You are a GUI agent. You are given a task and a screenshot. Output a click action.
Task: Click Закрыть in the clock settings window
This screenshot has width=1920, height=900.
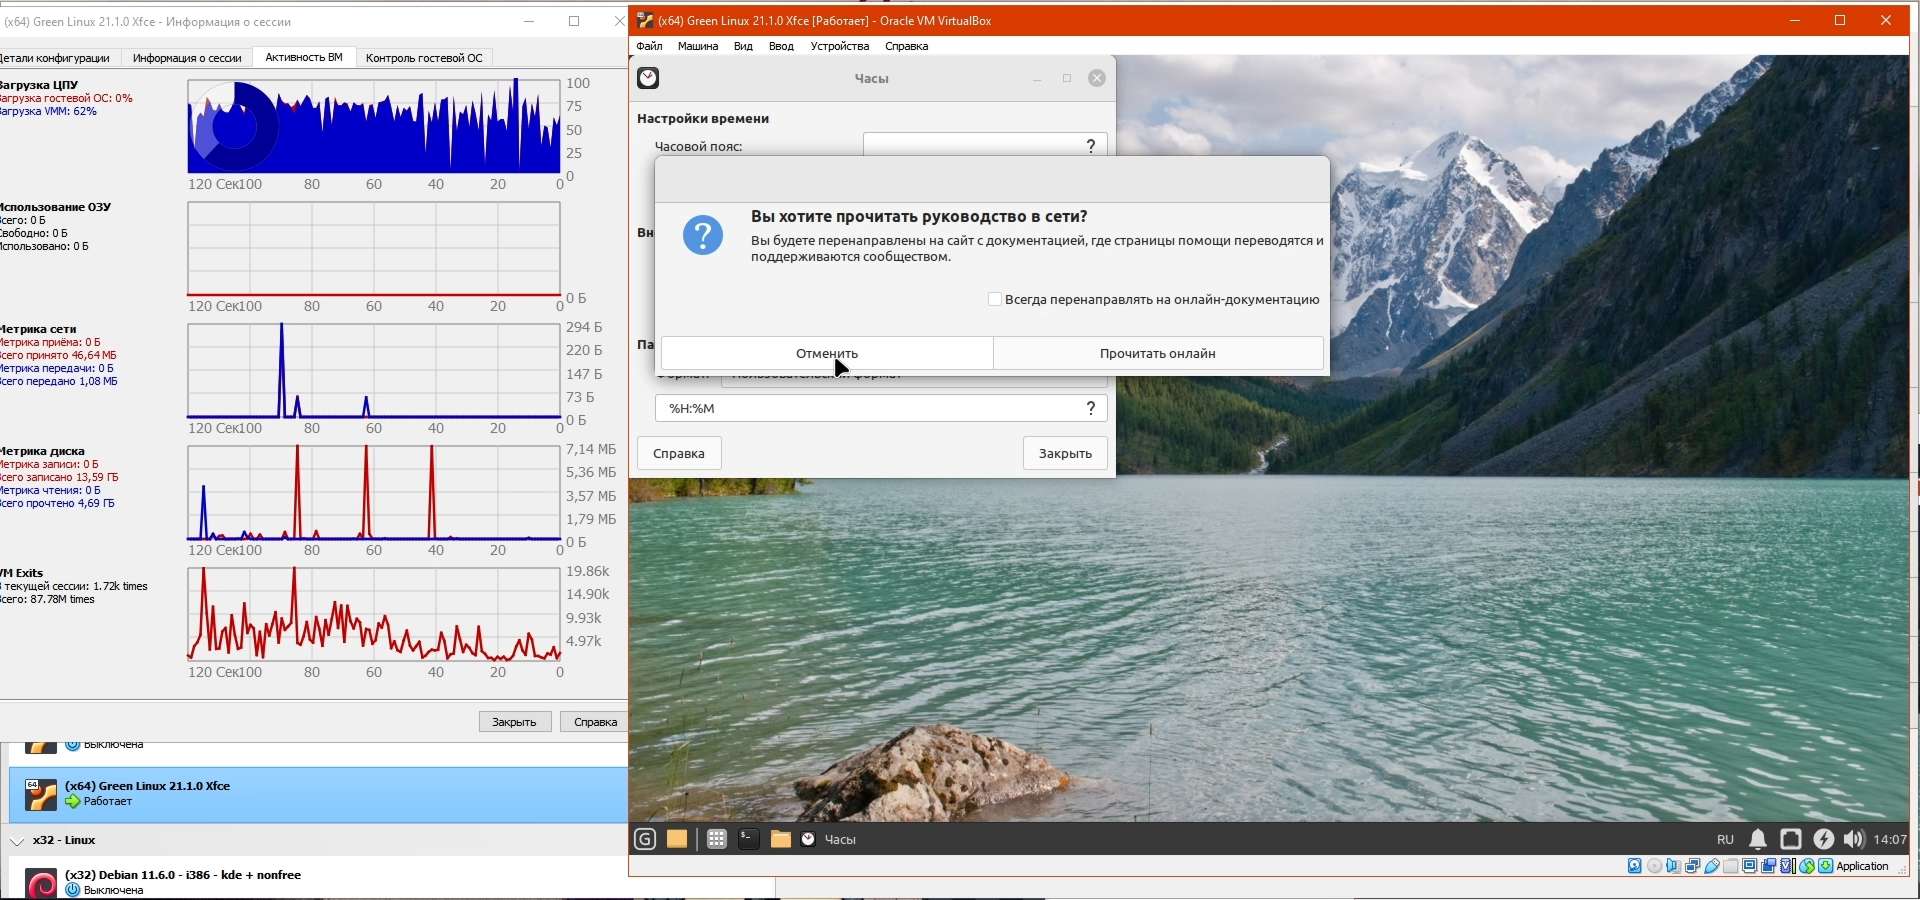pos(1065,453)
